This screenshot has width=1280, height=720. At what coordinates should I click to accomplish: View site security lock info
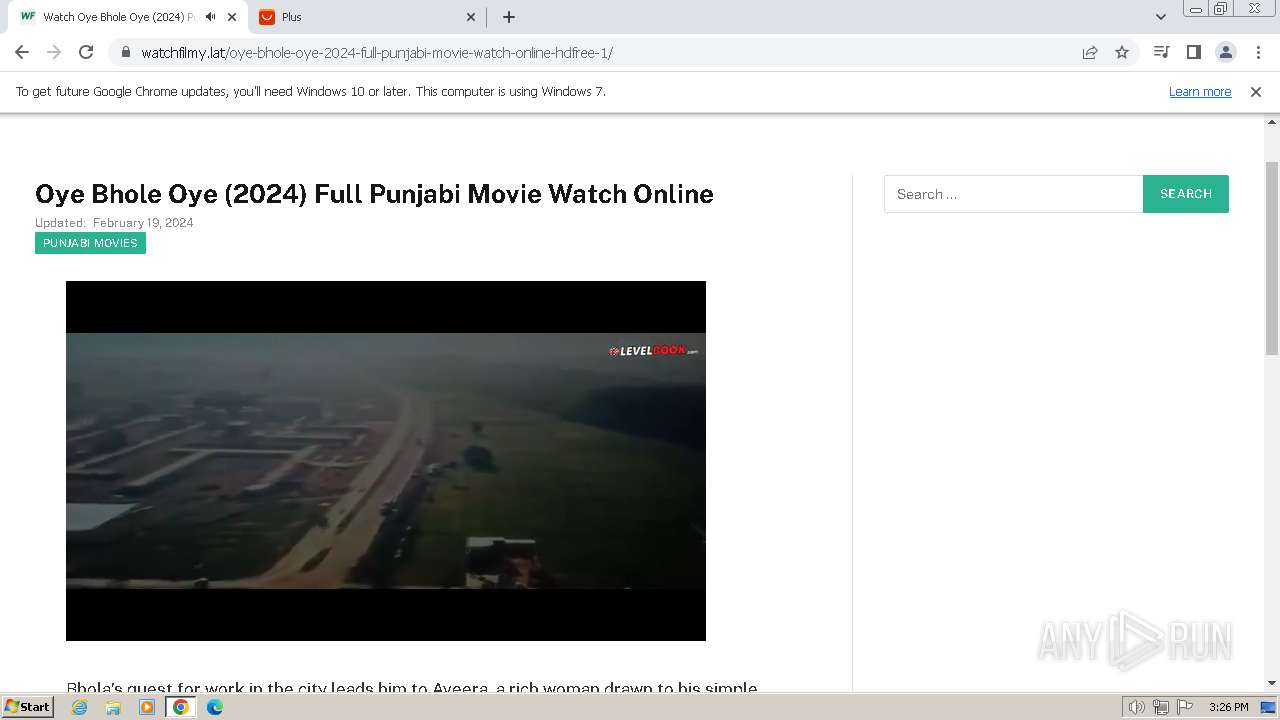[x=125, y=52]
